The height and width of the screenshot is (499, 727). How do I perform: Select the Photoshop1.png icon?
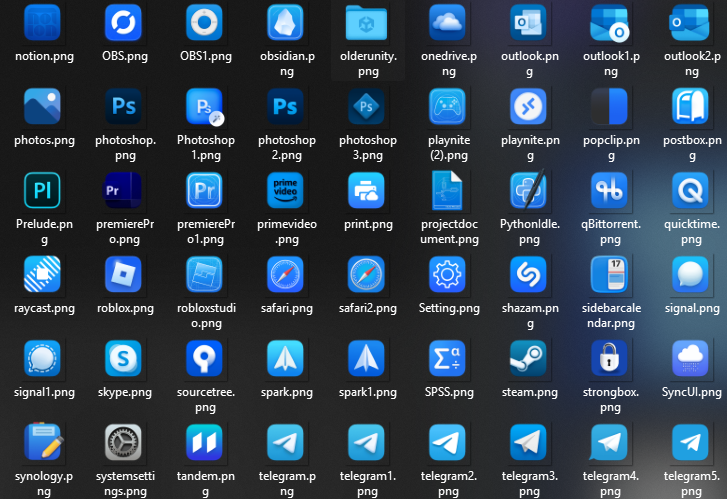(x=204, y=106)
